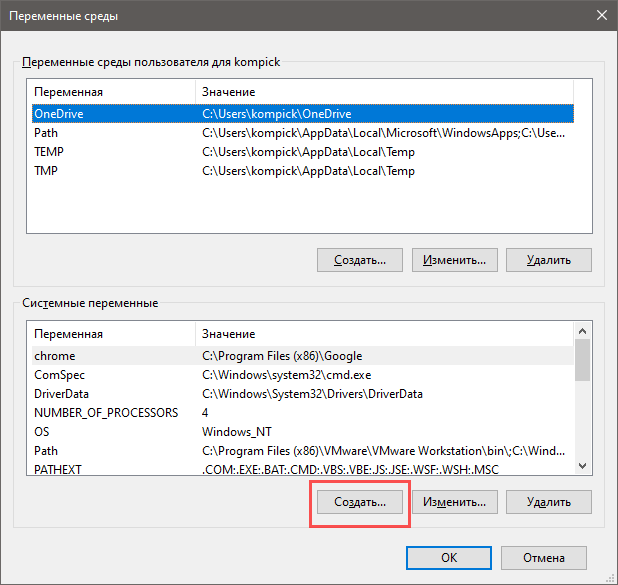Close the Переменные среды dialog

601,15
